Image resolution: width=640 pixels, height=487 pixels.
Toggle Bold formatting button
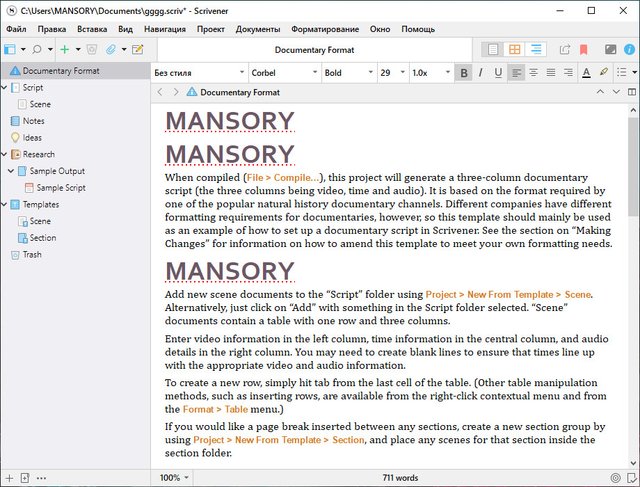click(464, 72)
